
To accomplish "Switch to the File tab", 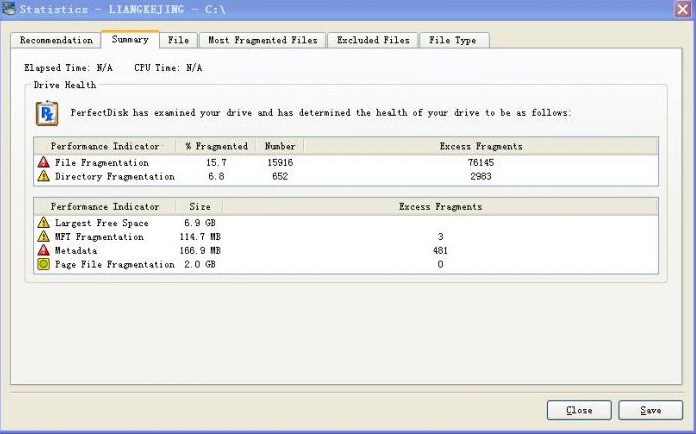I will [178, 40].
